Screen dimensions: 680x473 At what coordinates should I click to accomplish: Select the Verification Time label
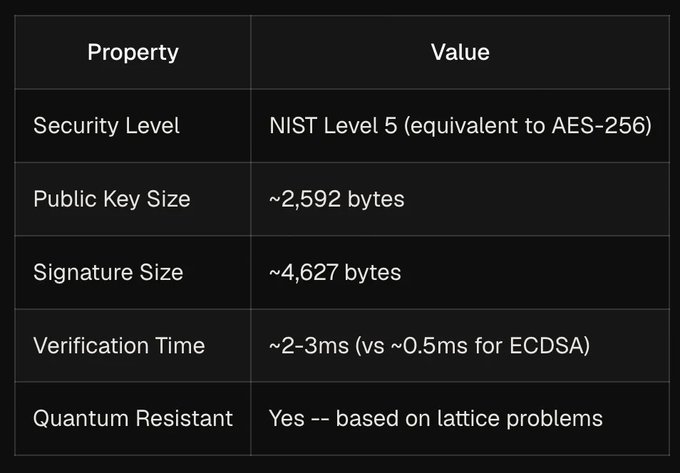(119, 346)
